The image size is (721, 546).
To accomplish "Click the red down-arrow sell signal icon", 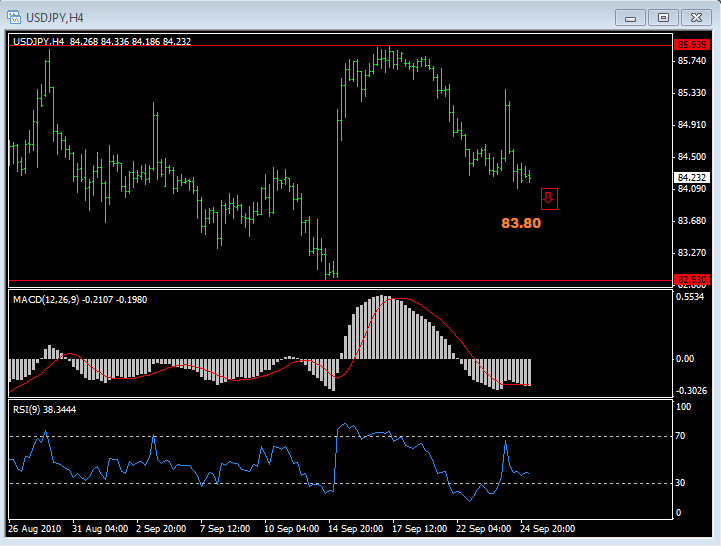I will tap(549, 198).
